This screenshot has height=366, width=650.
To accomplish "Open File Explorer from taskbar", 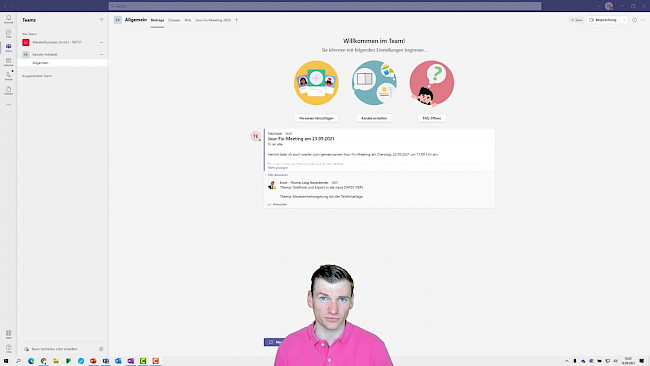I will tap(56, 361).
